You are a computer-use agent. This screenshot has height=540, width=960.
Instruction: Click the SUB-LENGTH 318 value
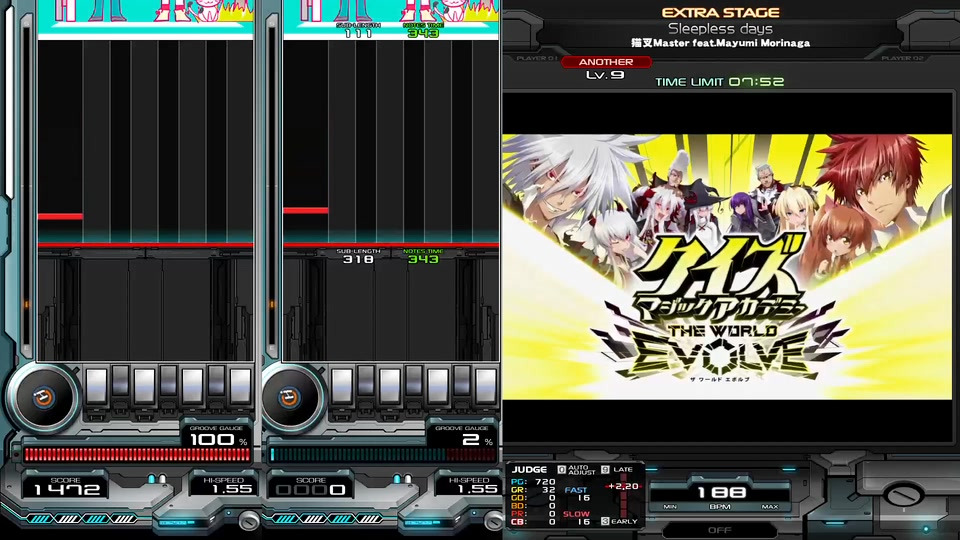(x=358, y=260)
